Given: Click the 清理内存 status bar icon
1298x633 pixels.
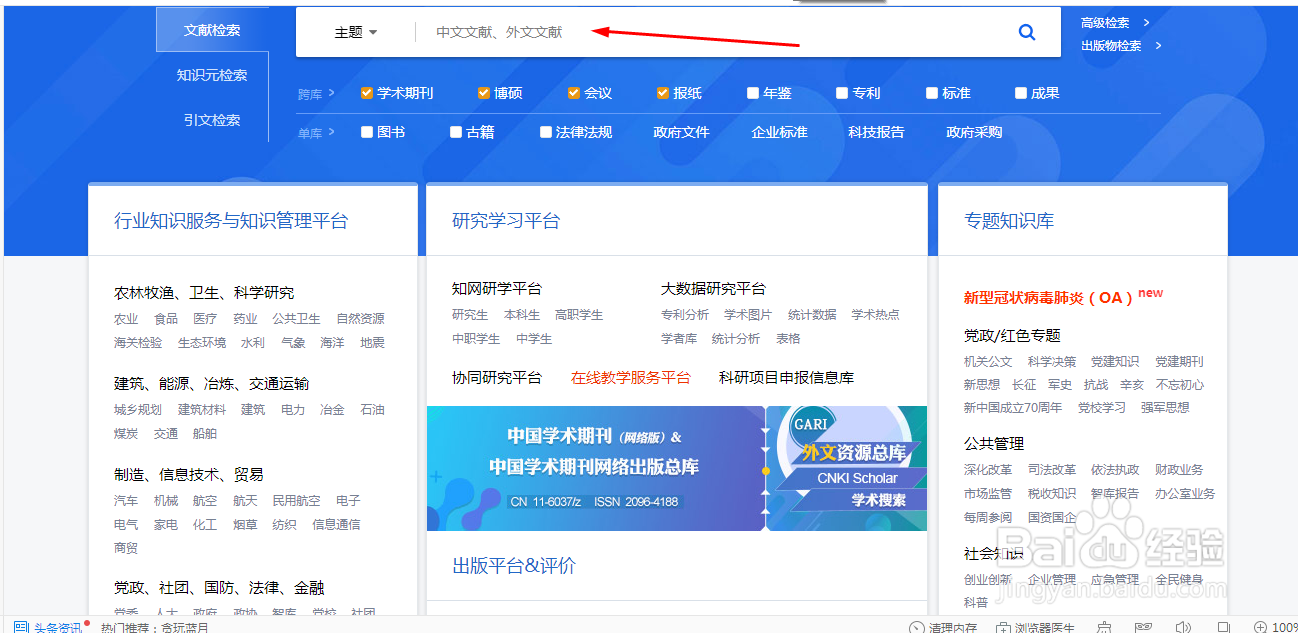Looking at the screenshot, I should point(917,627).
